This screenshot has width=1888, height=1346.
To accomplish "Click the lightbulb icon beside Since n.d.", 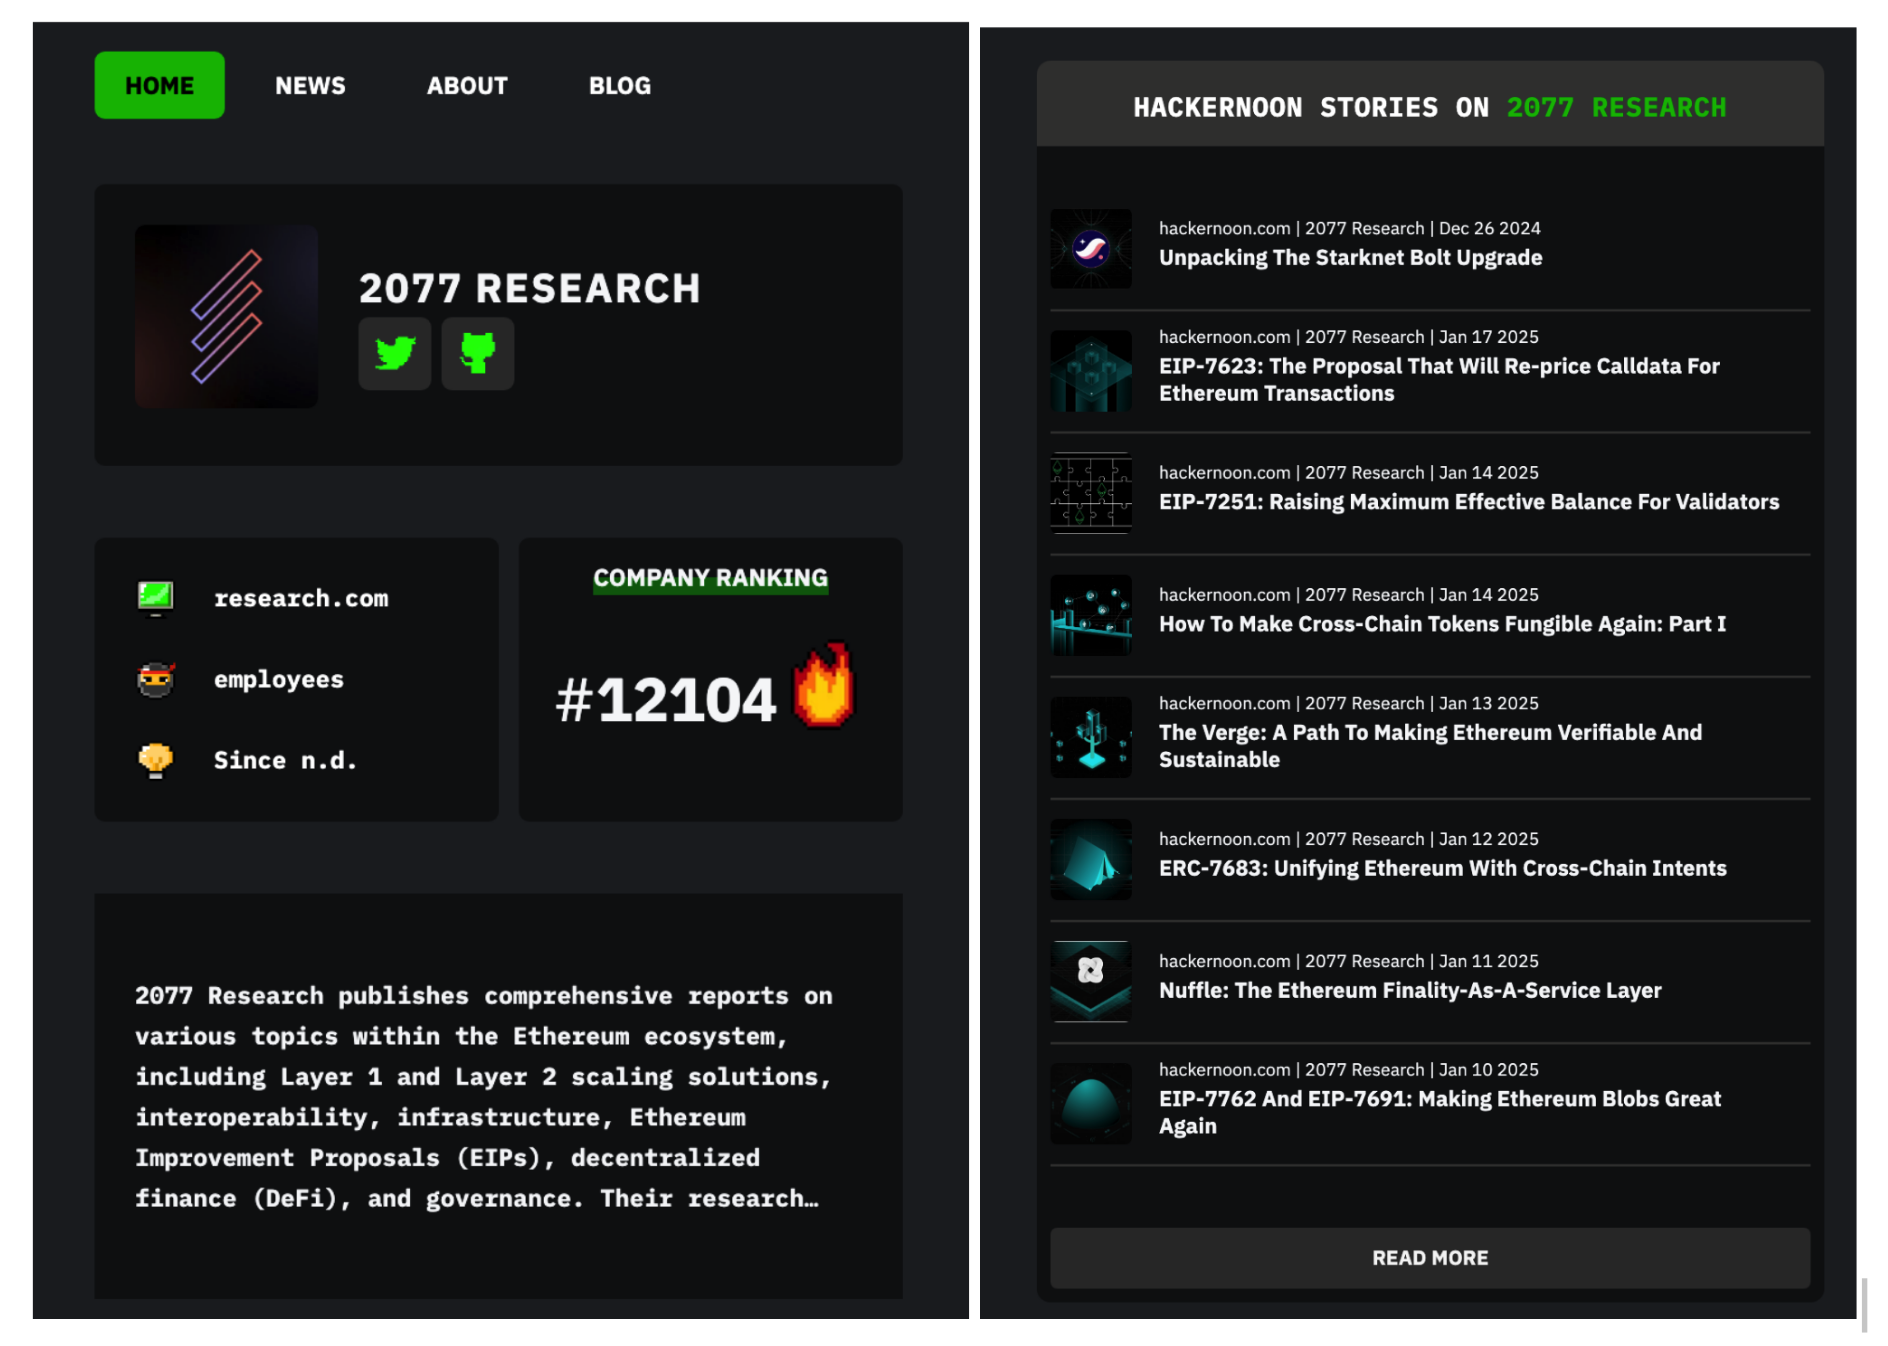I will point(155,760).
